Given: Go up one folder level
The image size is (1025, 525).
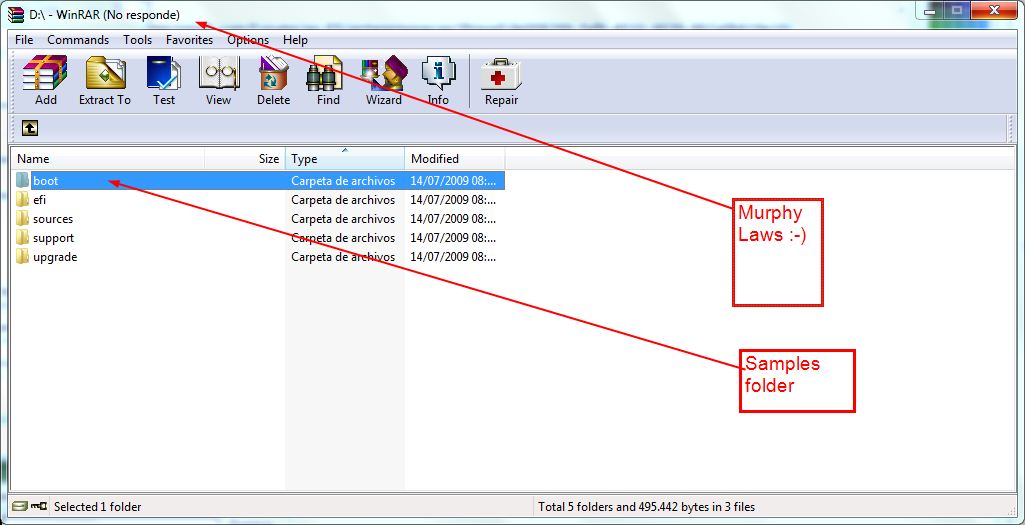Looking at the screenshot, I should pos(30,128).
